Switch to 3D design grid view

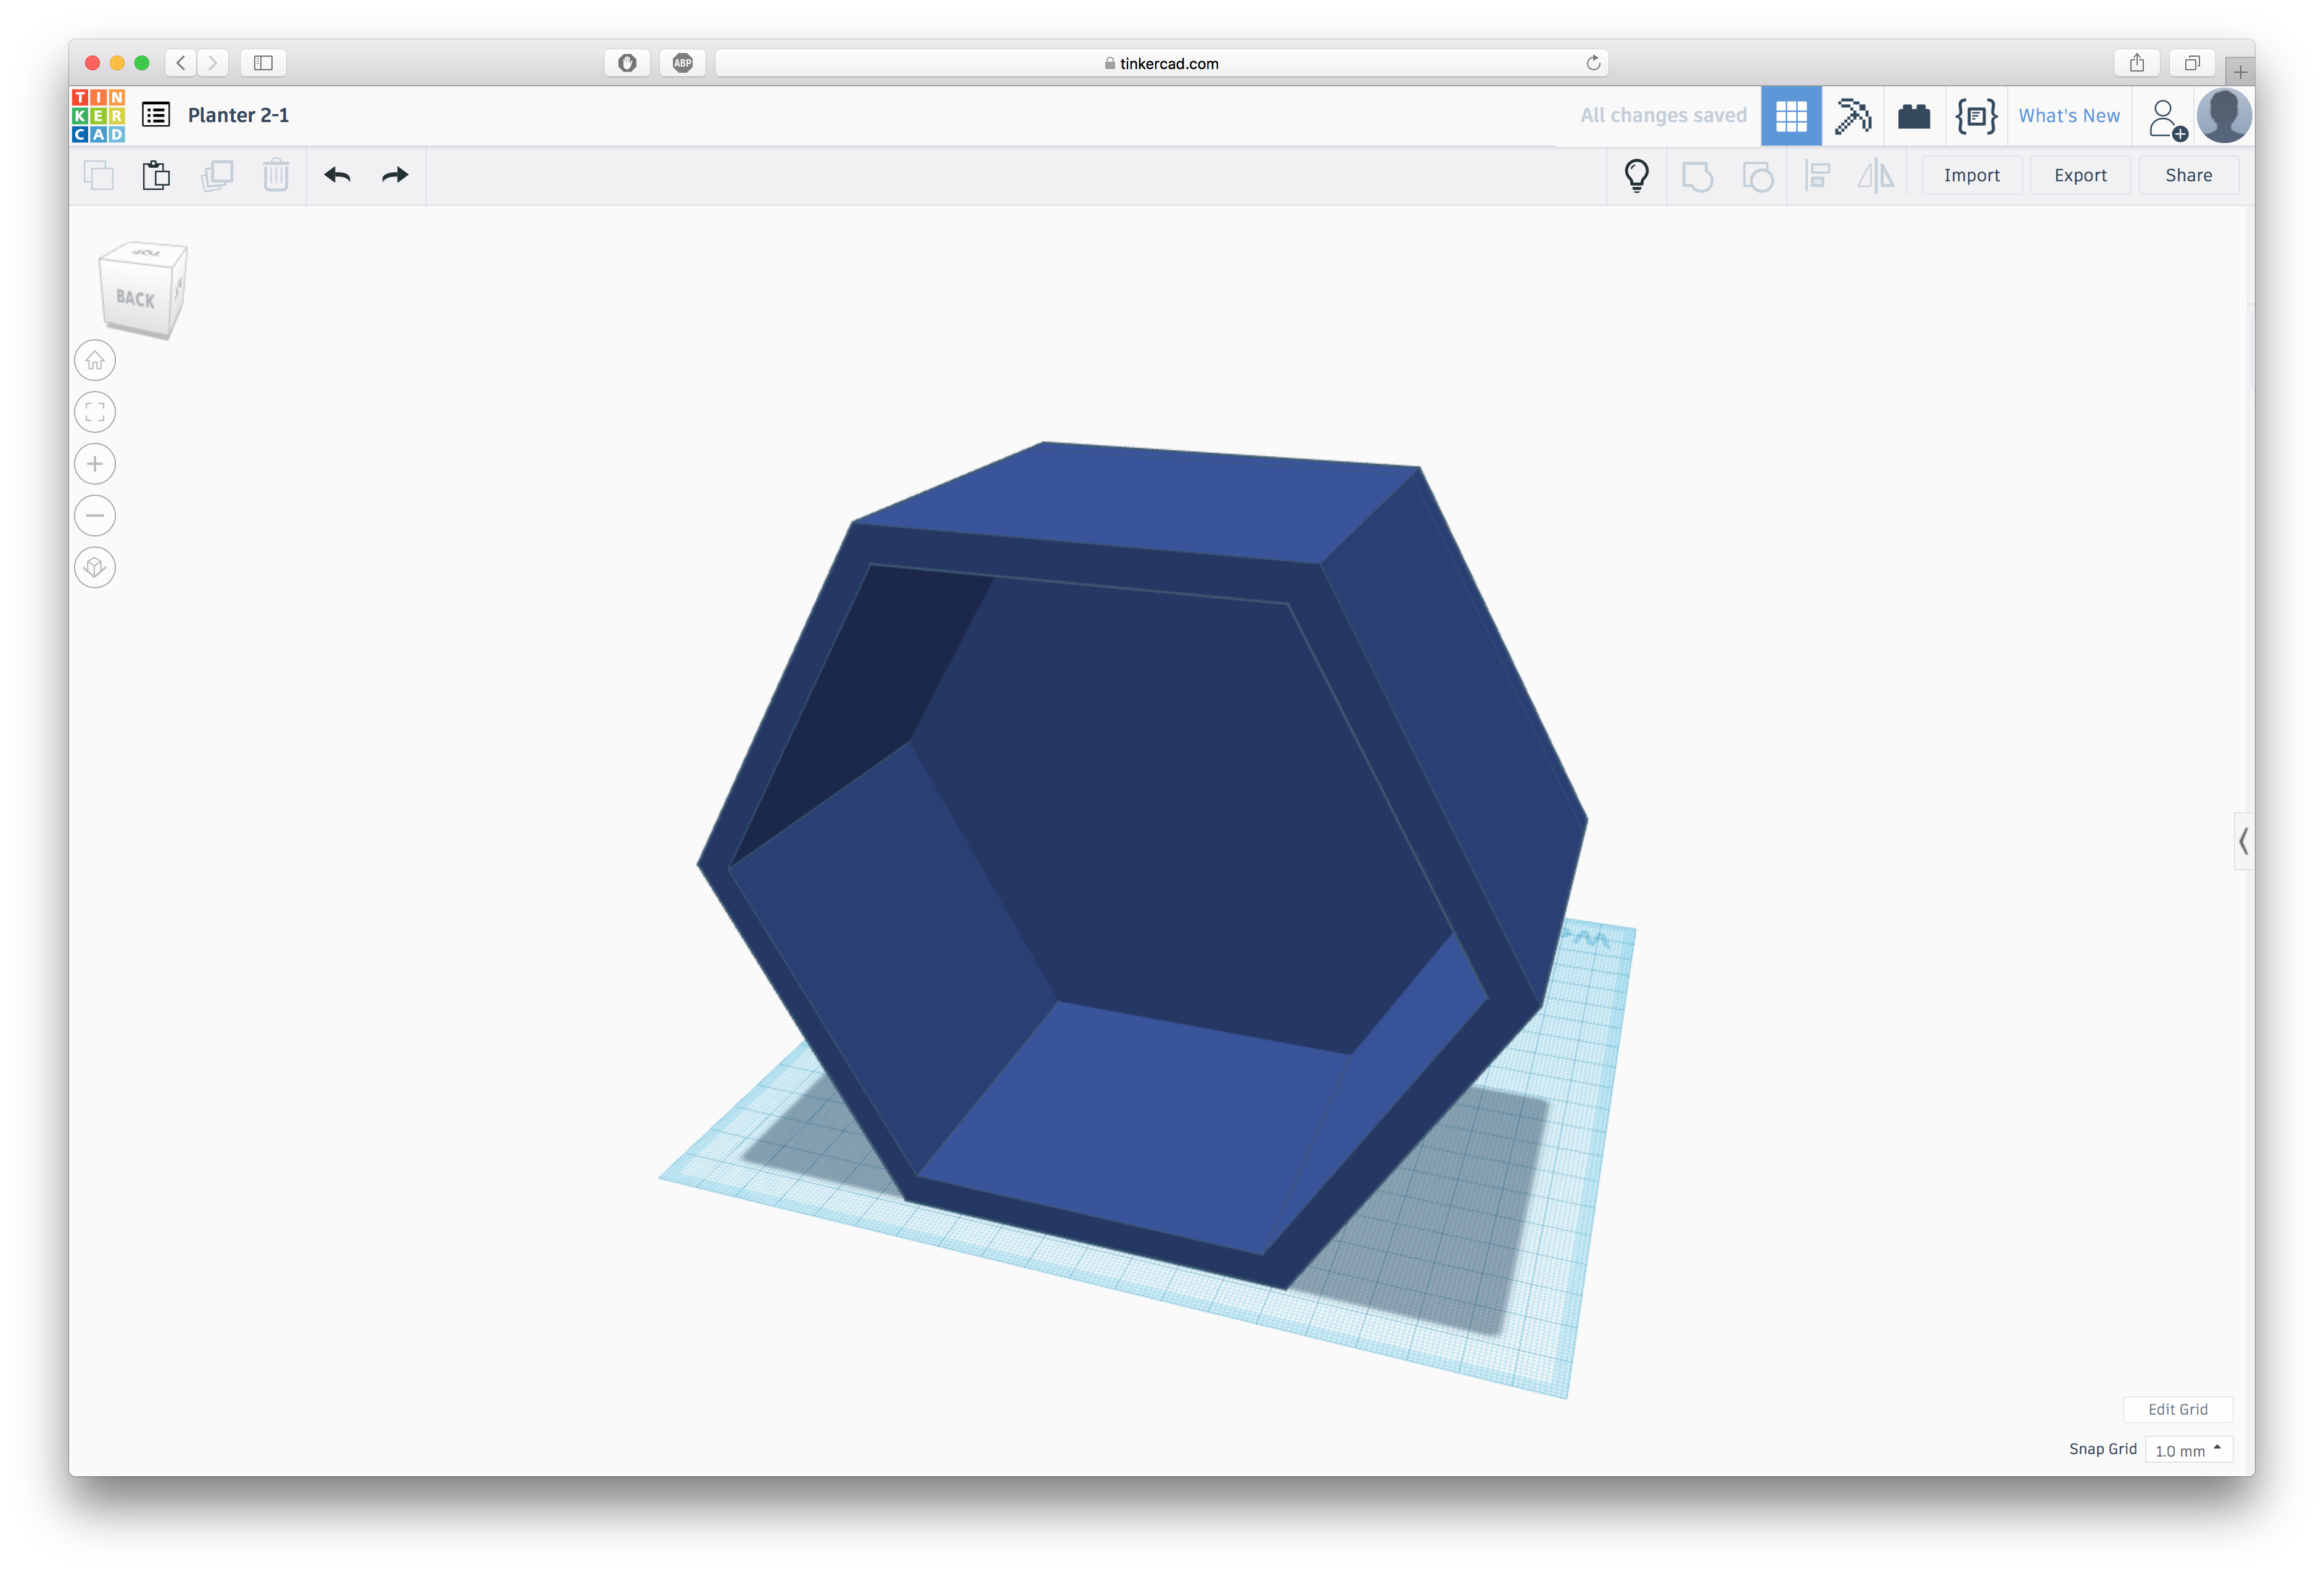[x=1790, y=116]
